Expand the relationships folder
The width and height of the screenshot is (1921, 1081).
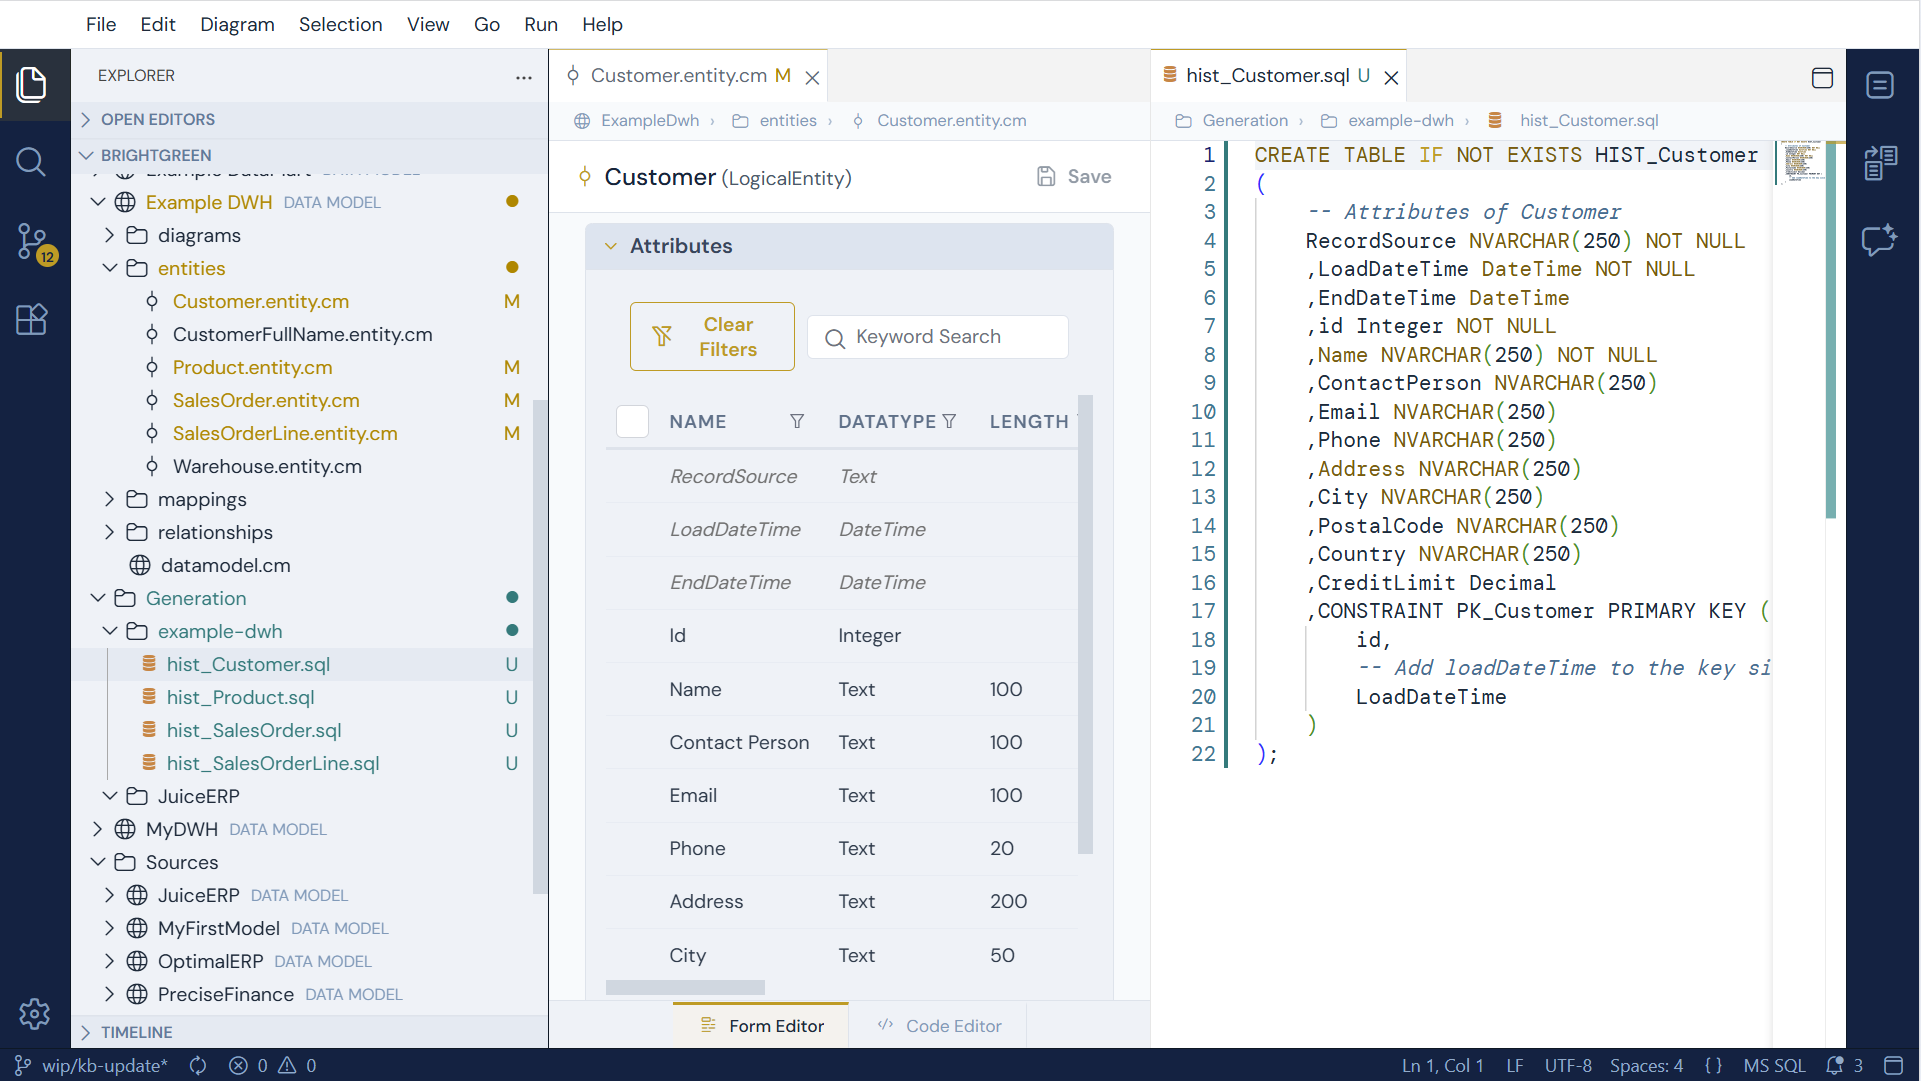coord(110,532)
